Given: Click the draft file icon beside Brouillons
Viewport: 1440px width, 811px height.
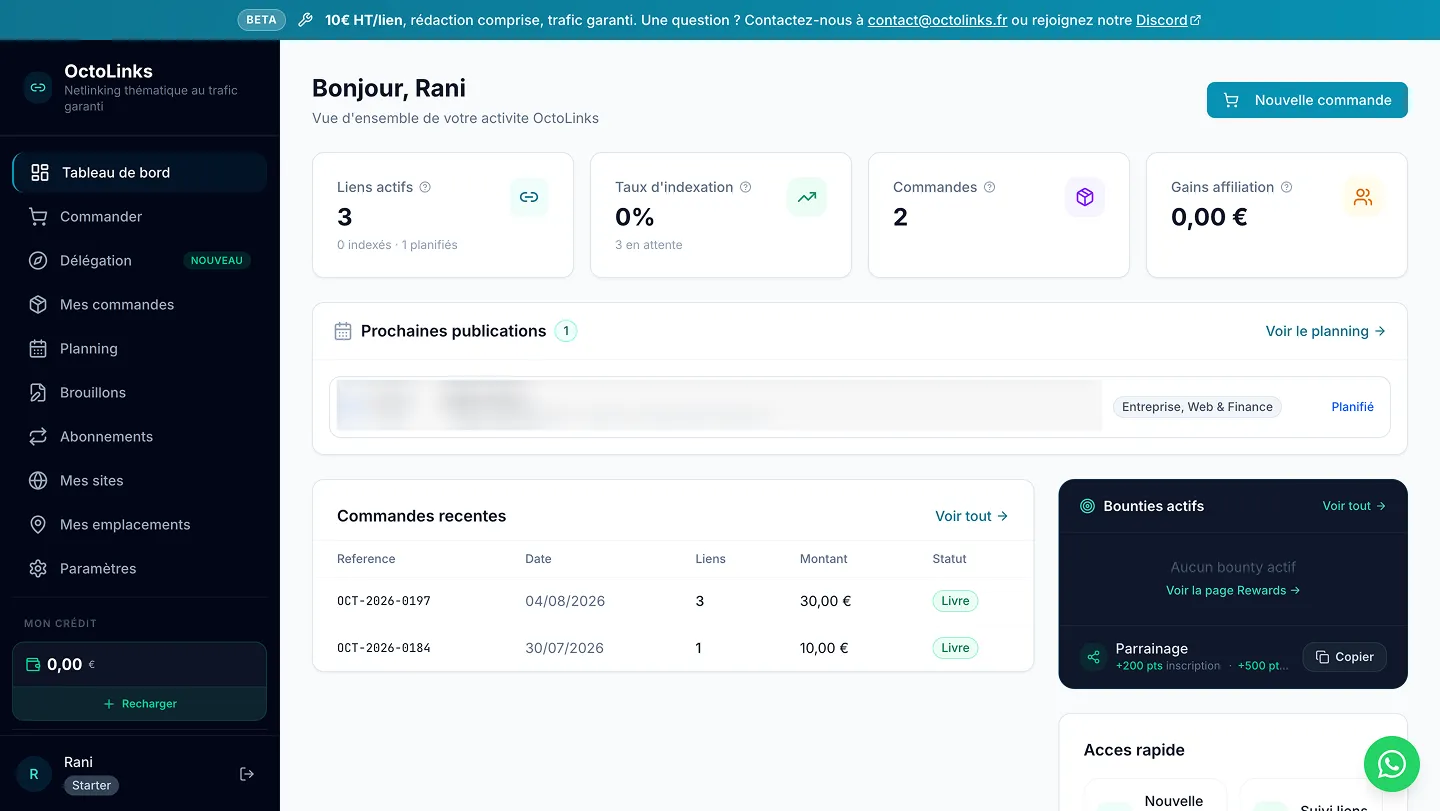Looking at the screenshot, I should (38, 392).
